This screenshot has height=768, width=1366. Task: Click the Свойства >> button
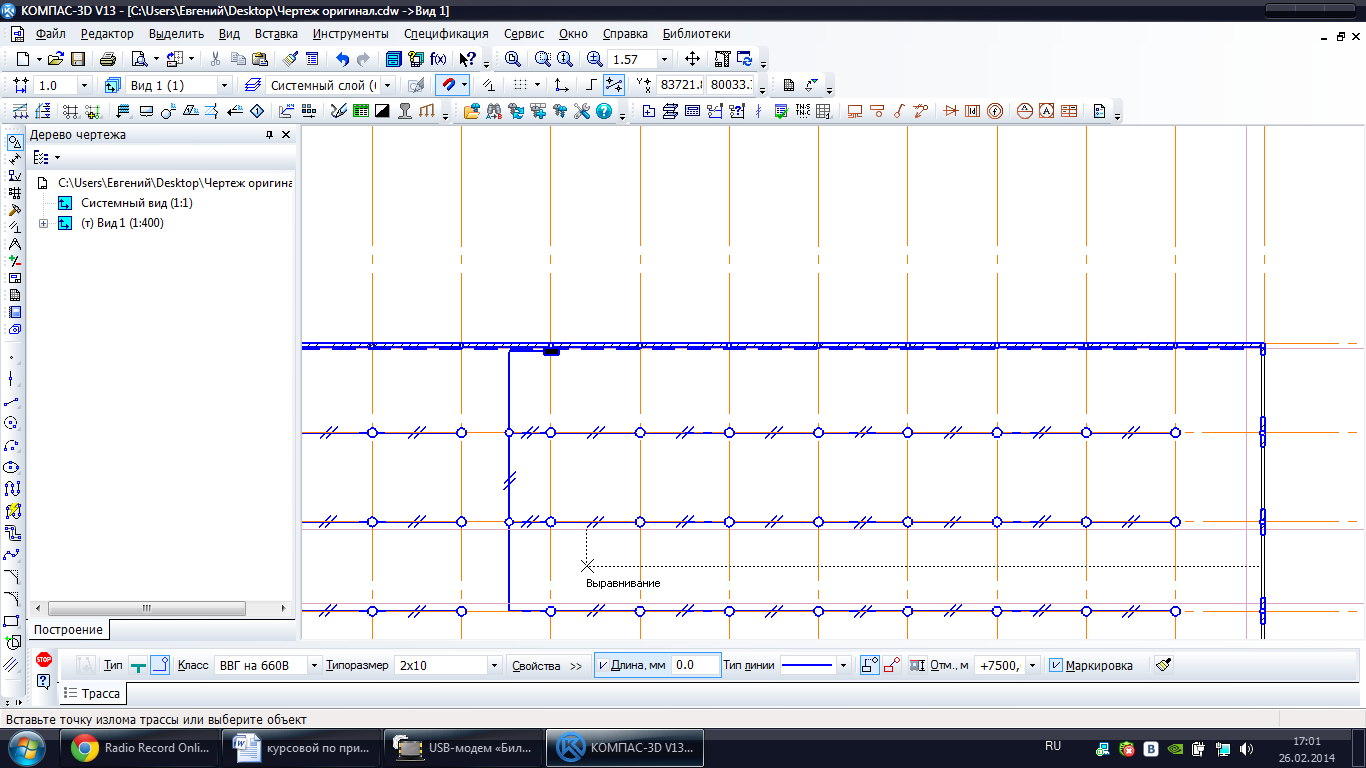[547, 665]
